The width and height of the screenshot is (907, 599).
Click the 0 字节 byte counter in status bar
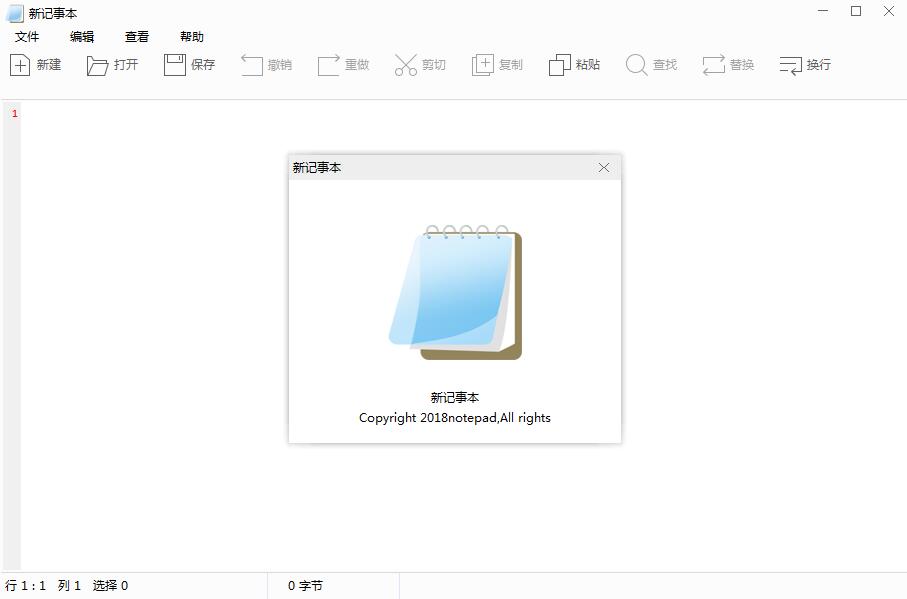pos(303,585)
